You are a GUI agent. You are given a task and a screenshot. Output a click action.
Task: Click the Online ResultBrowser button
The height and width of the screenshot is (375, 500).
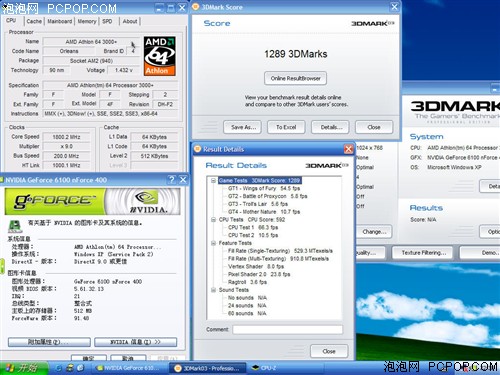(295, 78)
